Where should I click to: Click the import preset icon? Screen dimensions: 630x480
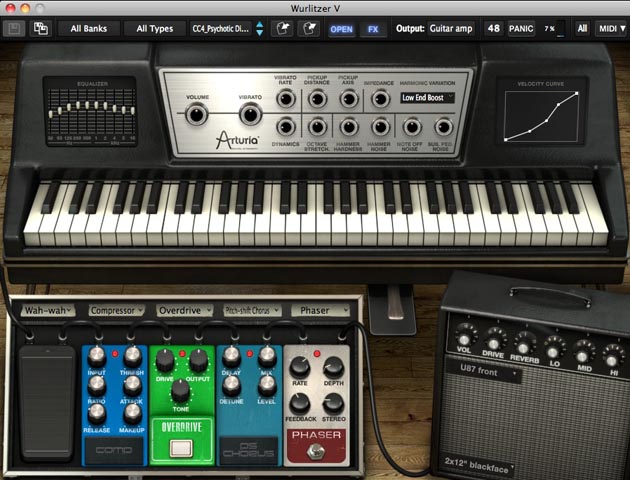coord(282,29)
